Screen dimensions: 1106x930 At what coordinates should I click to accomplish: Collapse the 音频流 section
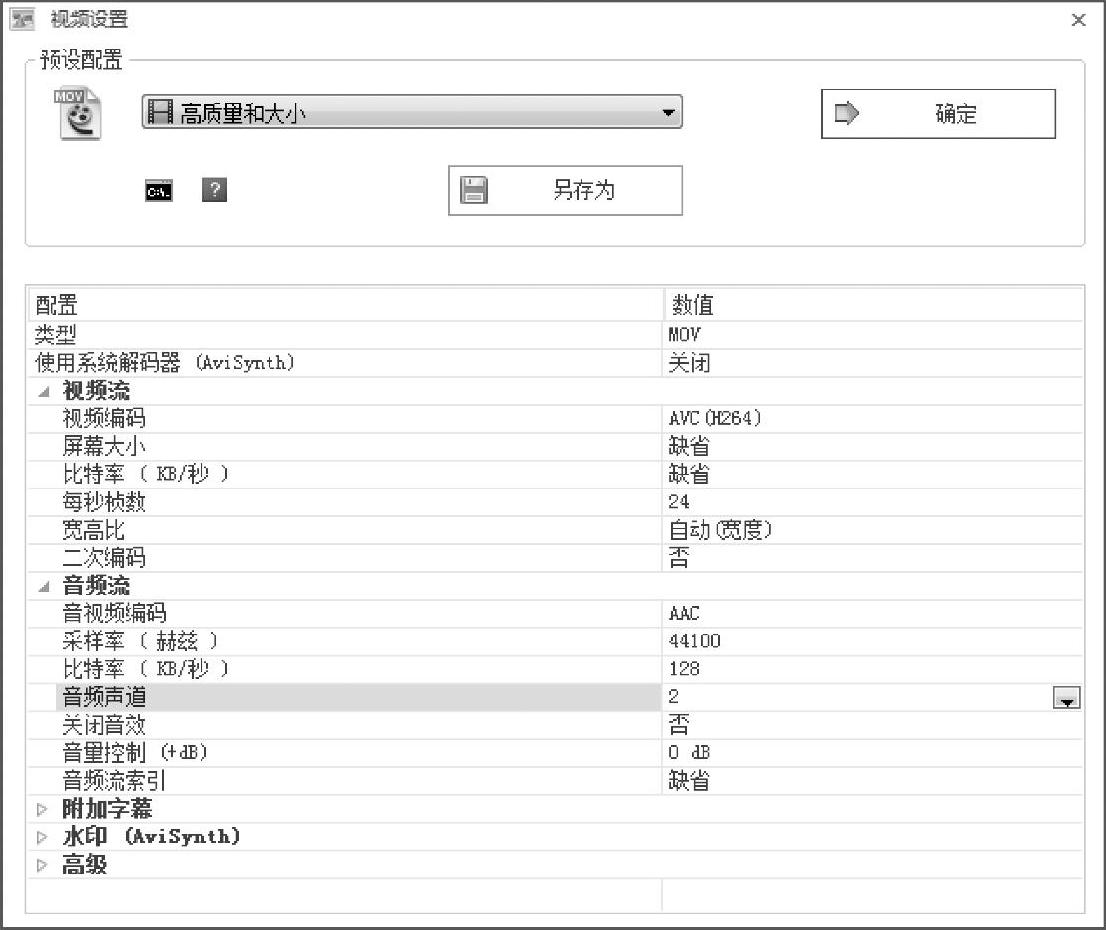tap(44, 586)
